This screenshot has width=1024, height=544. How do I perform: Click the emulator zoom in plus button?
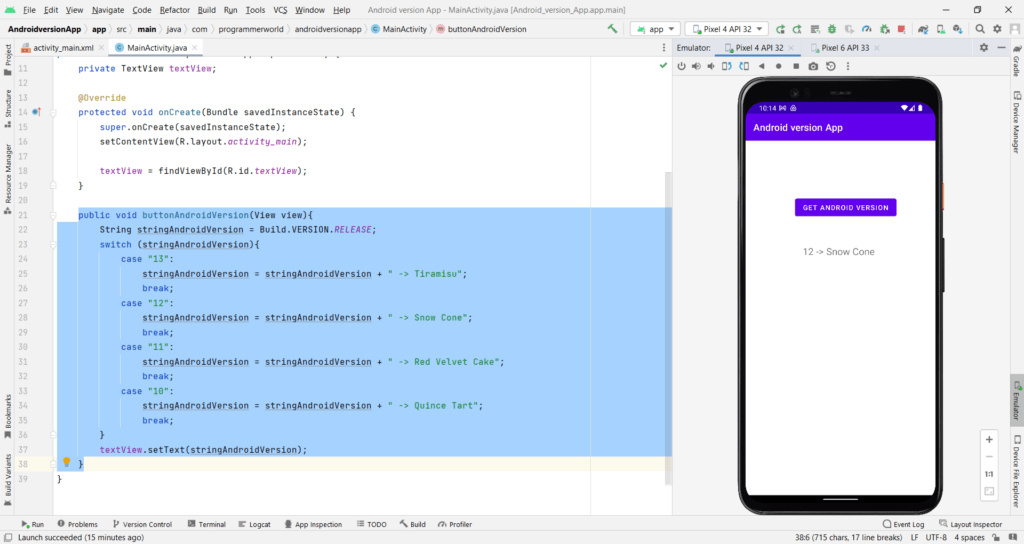pos(989,440)
